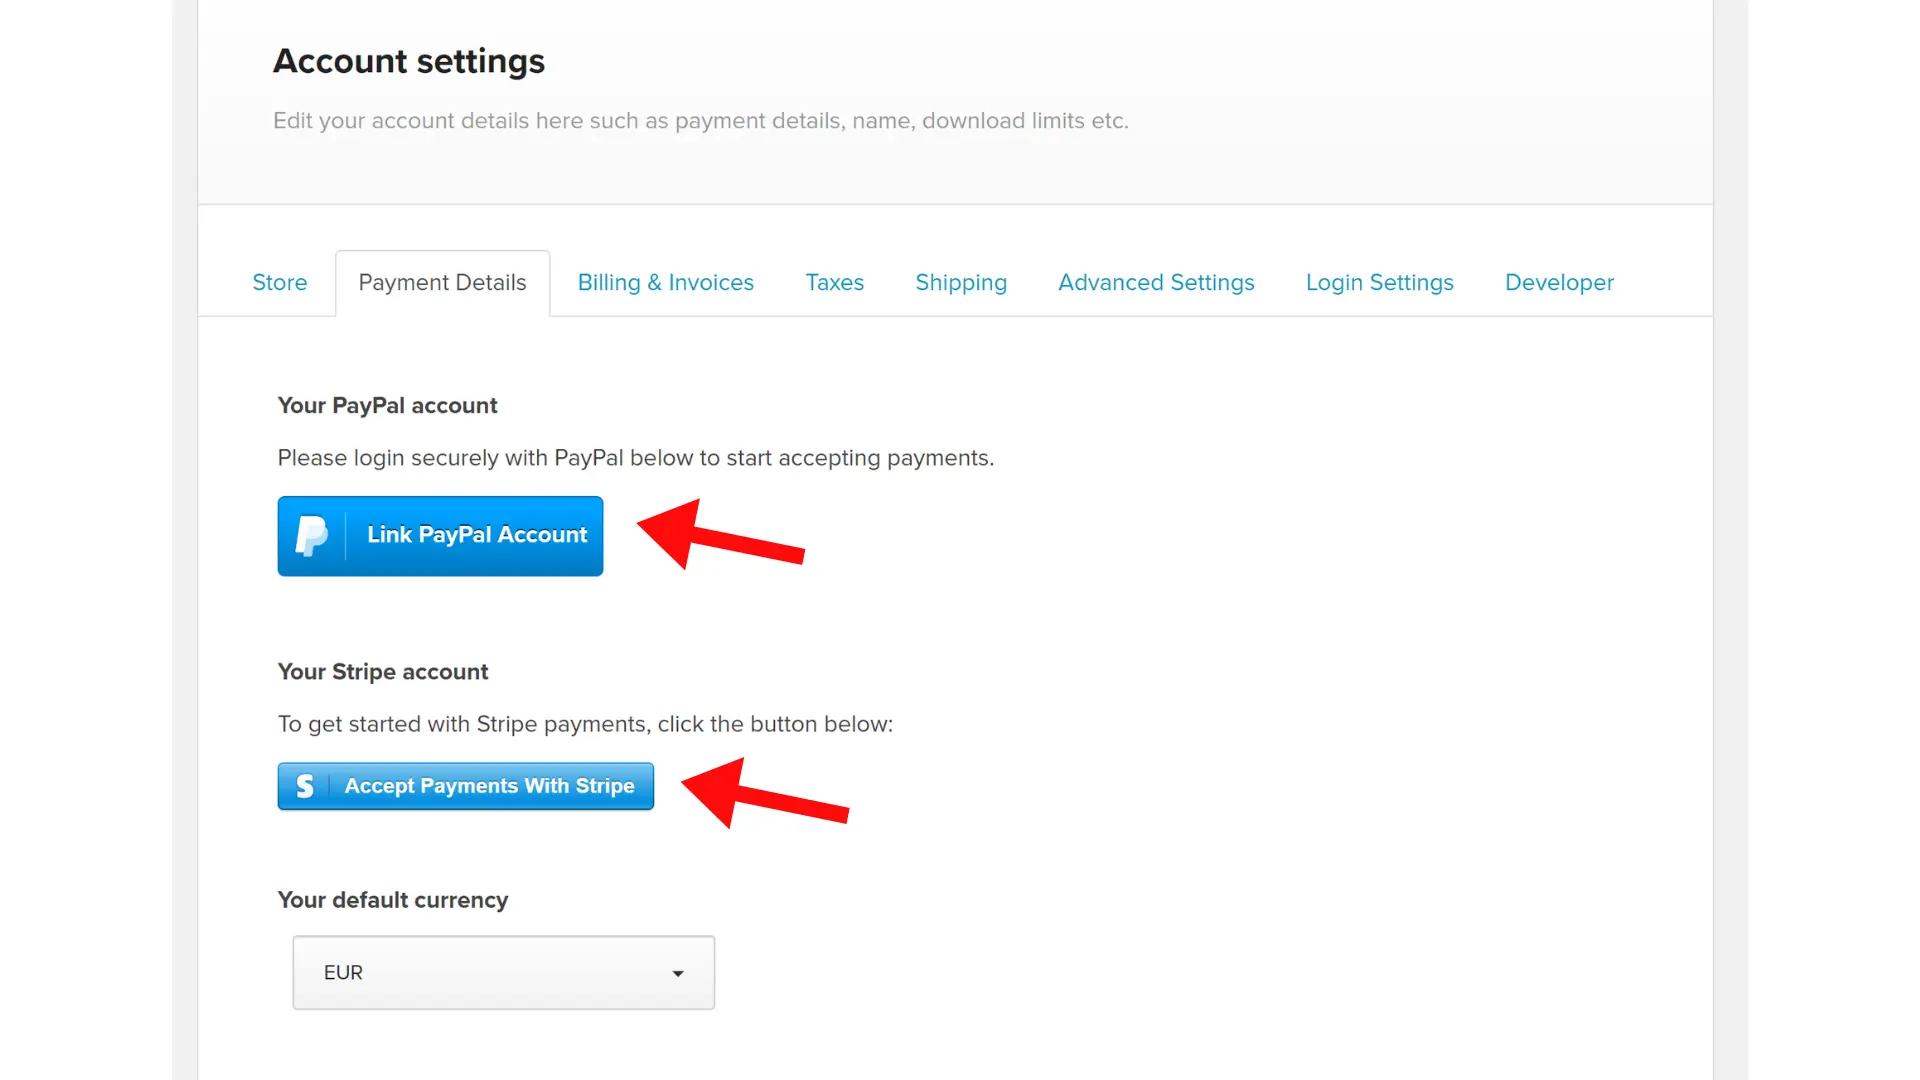
Task: Open the Shipping tab
Action: coord(960,283)
